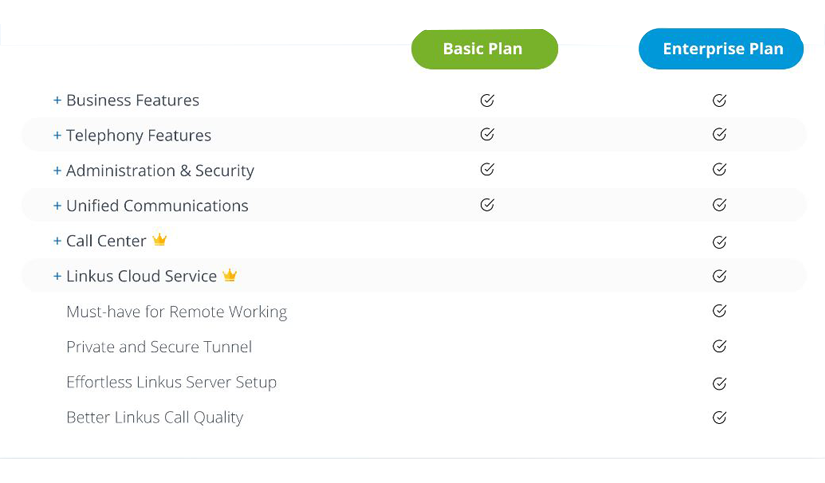This screenshot has height=483, width=825.
Task: Click Enterprise checkmark for Private and Secure Tunnel
Action: (x=719, y=346)
